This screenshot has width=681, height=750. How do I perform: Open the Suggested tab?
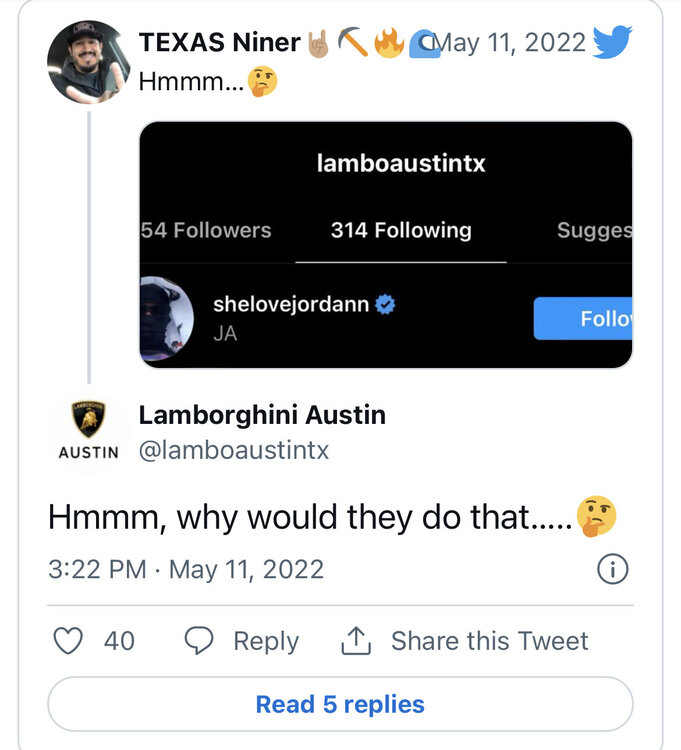(x=594, y=230)
